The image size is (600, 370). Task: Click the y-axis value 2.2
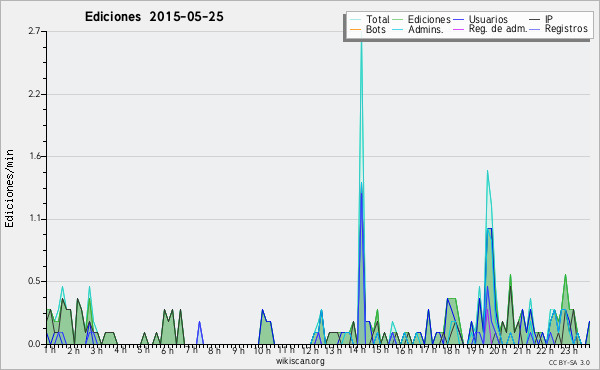point(34,94)
